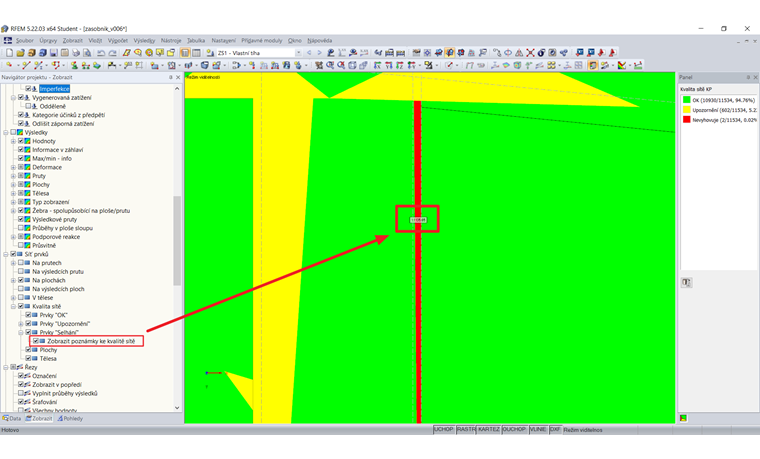Open print preview with the magnifier-page icon
Image resolution: width=760 pixels, height=459 pixels.
[87, 53]
